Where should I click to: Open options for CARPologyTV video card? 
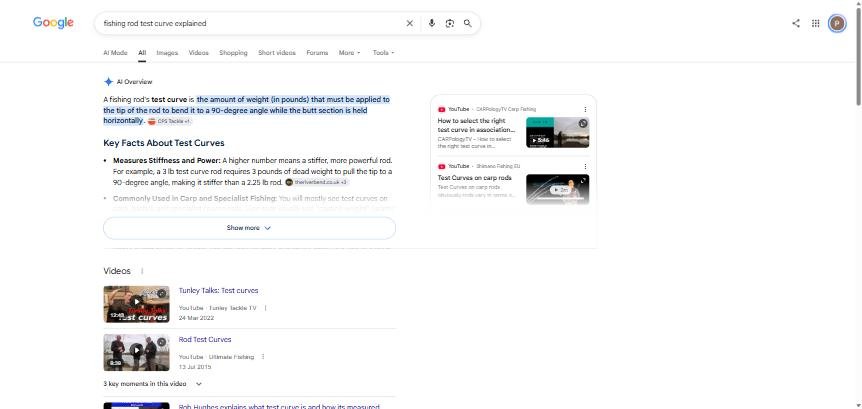click(x=585, y=109)
